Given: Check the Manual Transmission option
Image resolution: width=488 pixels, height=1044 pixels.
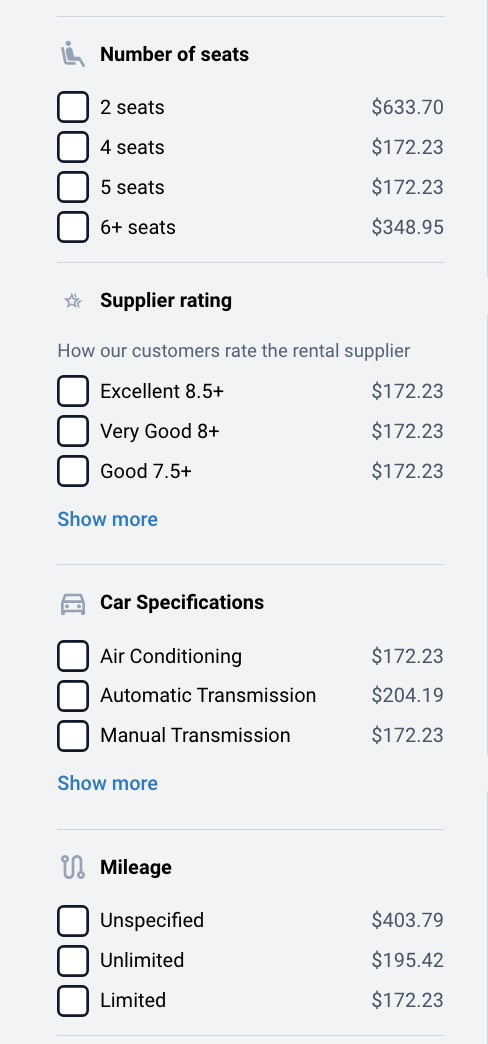Looking at the screenshot, I should pos(73,736).
